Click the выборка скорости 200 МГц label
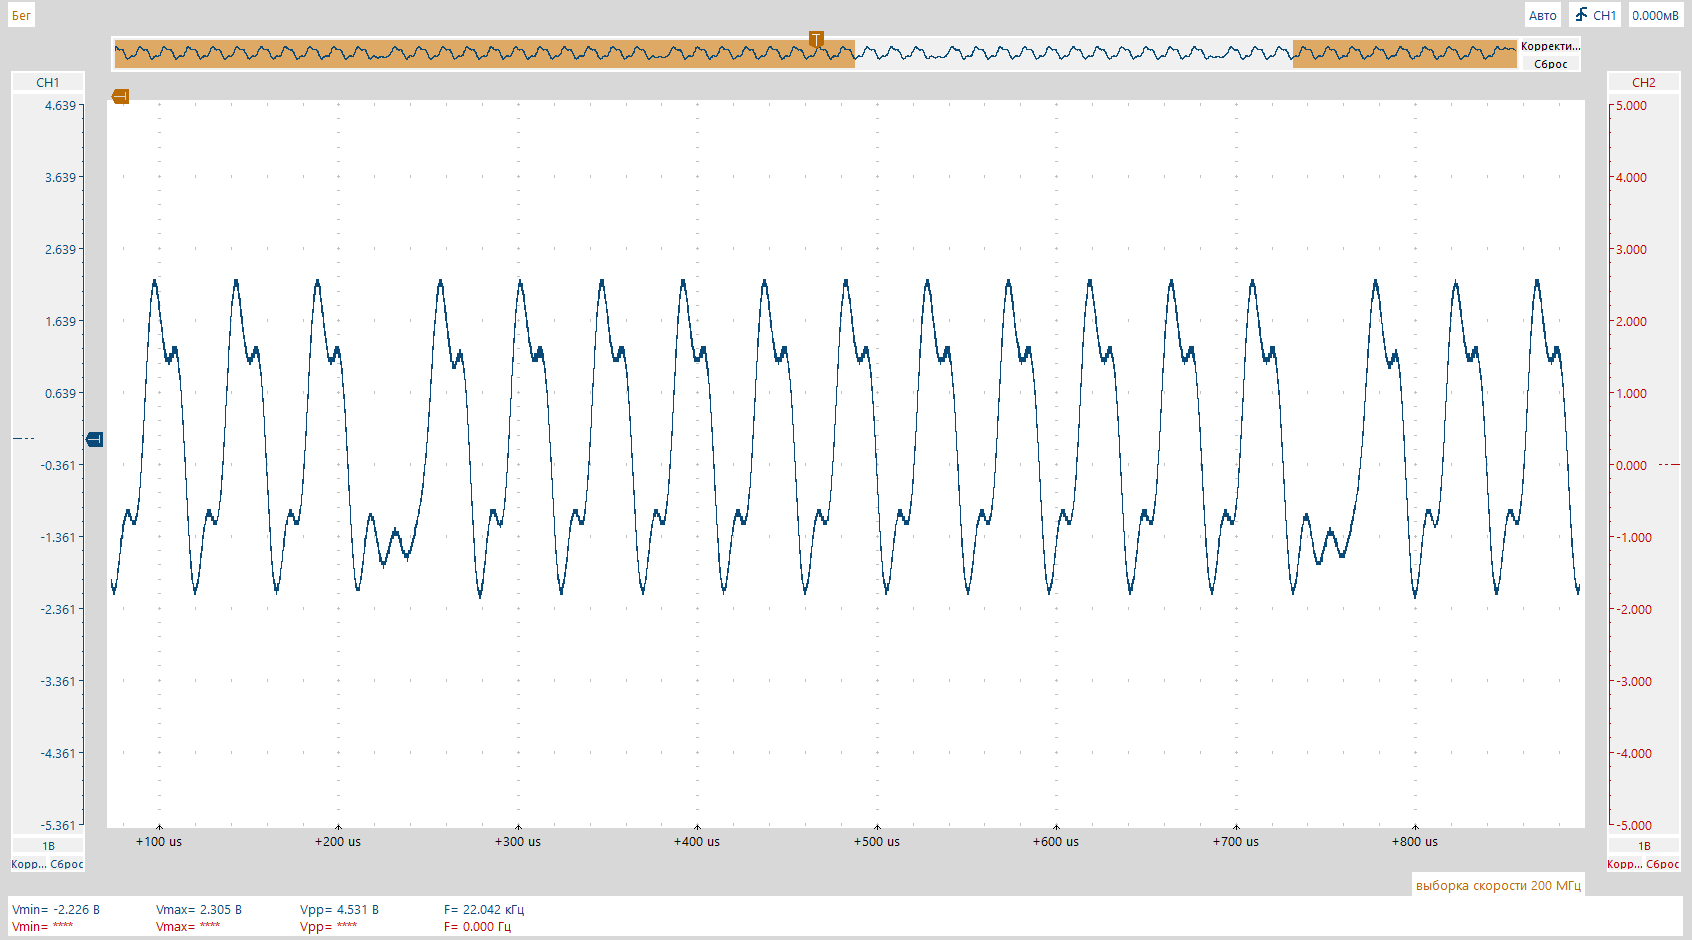The height and width of the screenshot is (940, 1692). pyautogui.click(x=1497, y=885)
